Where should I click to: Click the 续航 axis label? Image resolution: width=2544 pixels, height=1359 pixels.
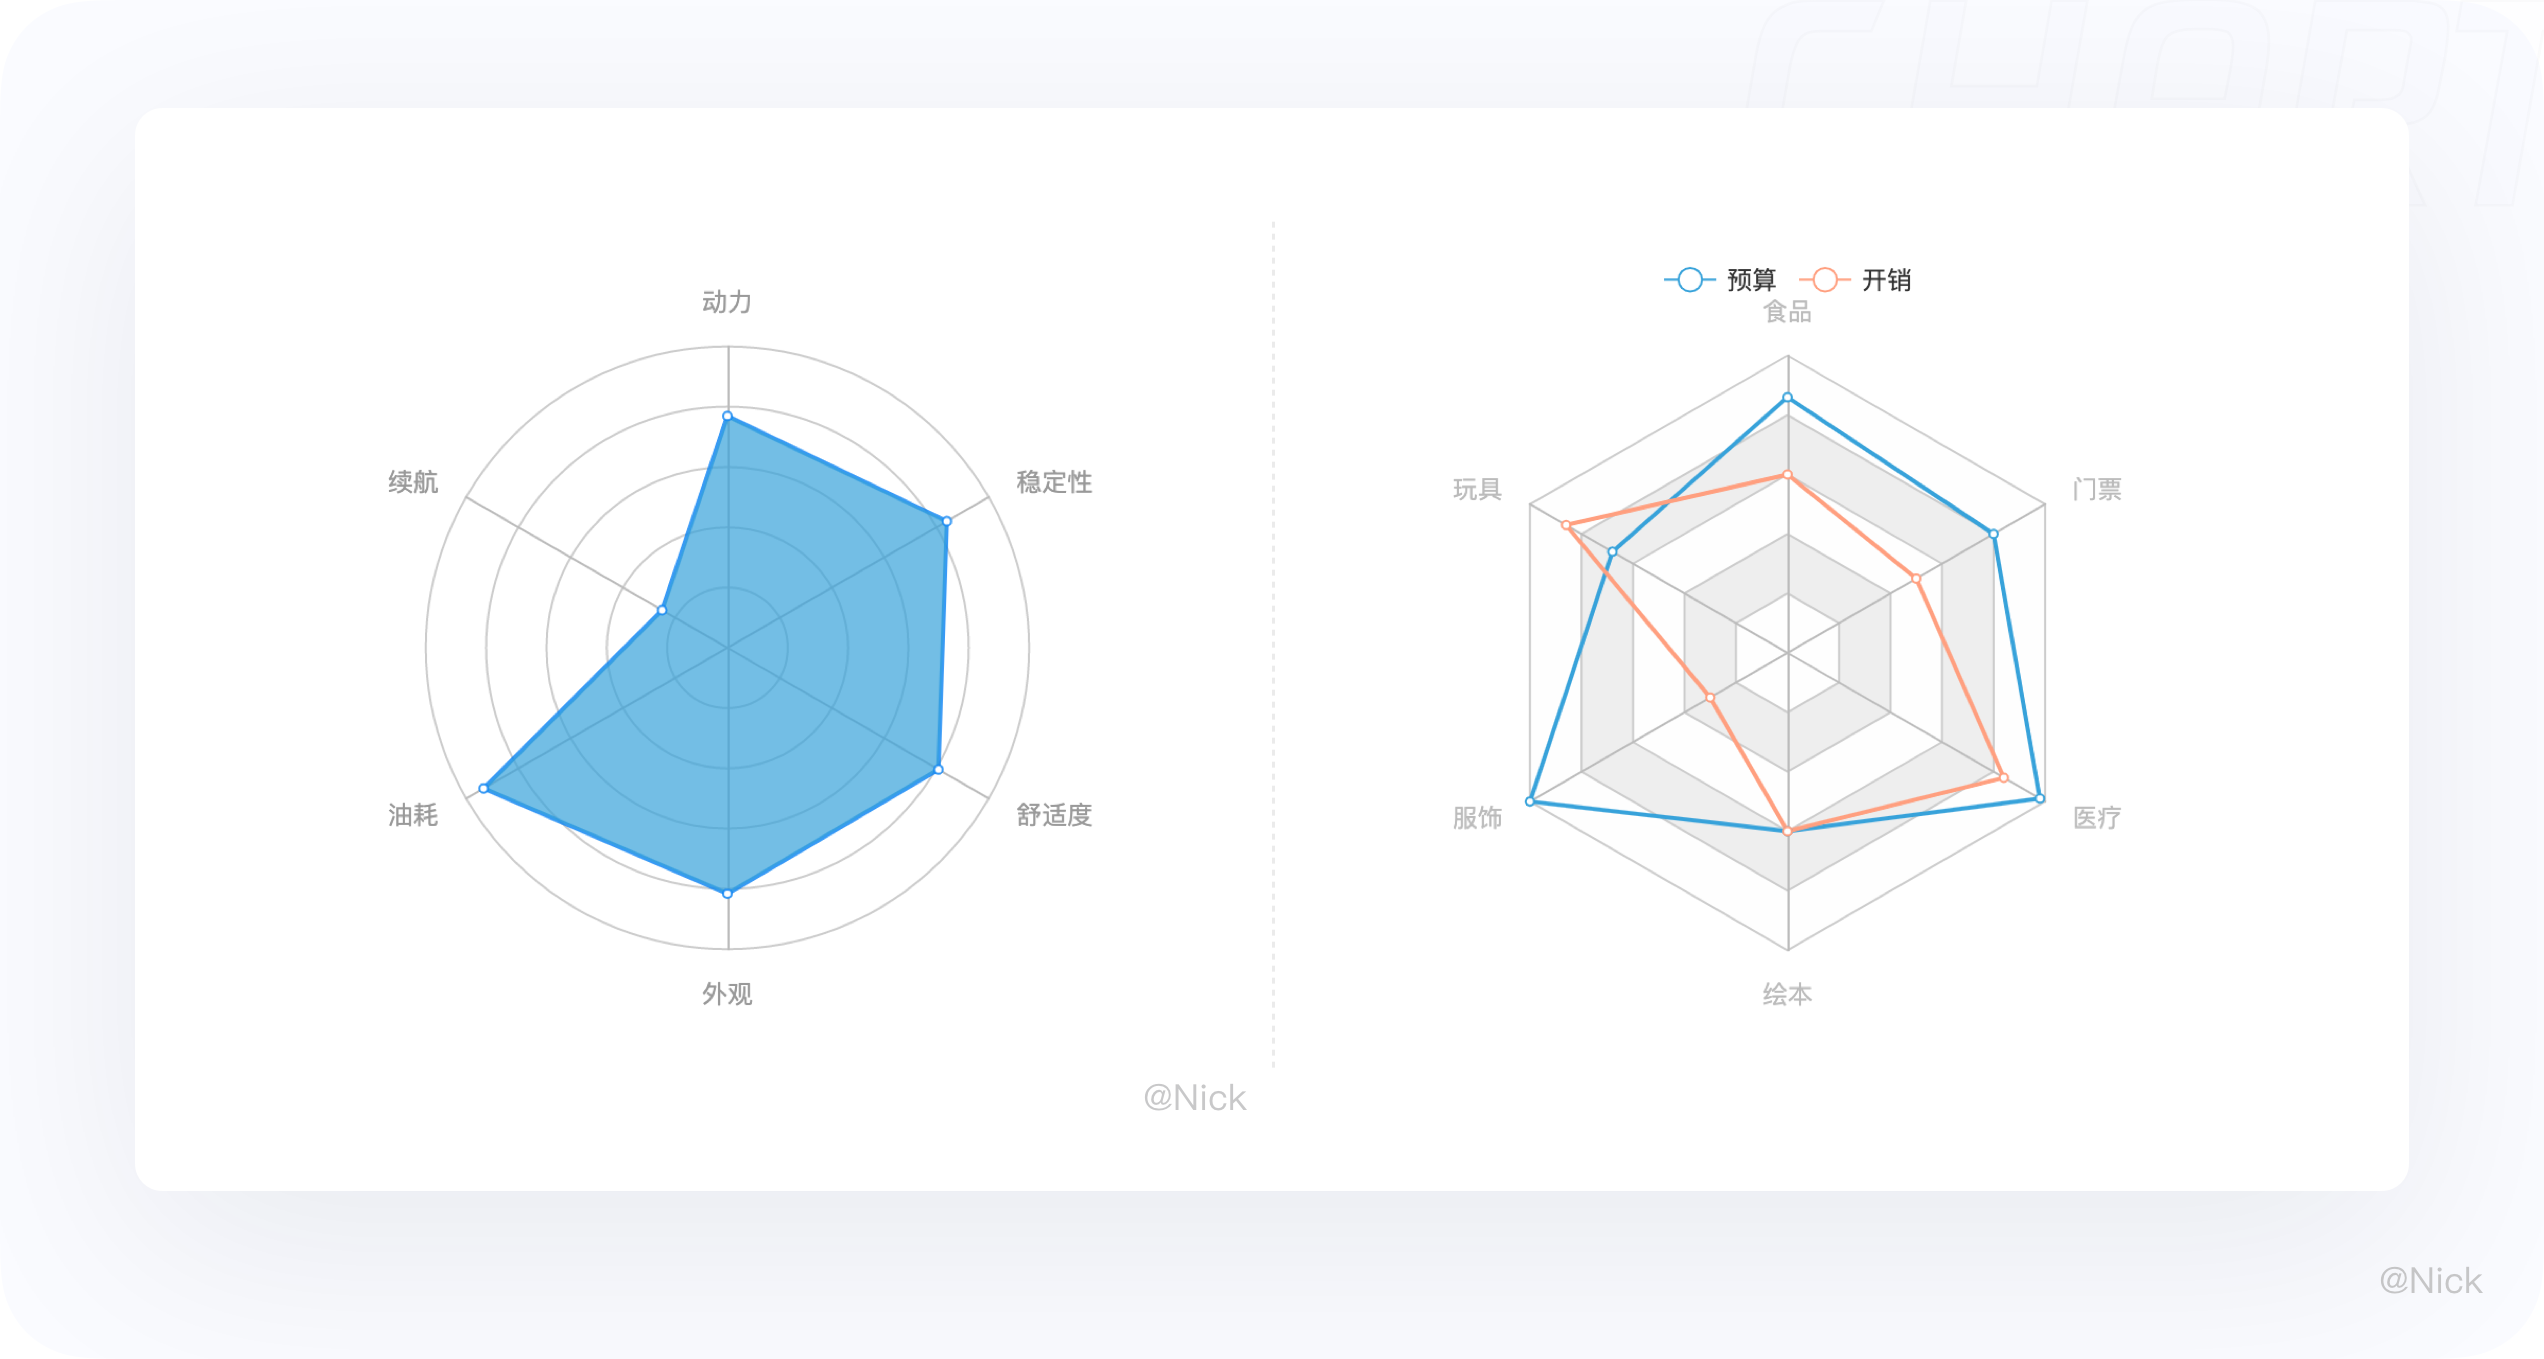point(413,482)
